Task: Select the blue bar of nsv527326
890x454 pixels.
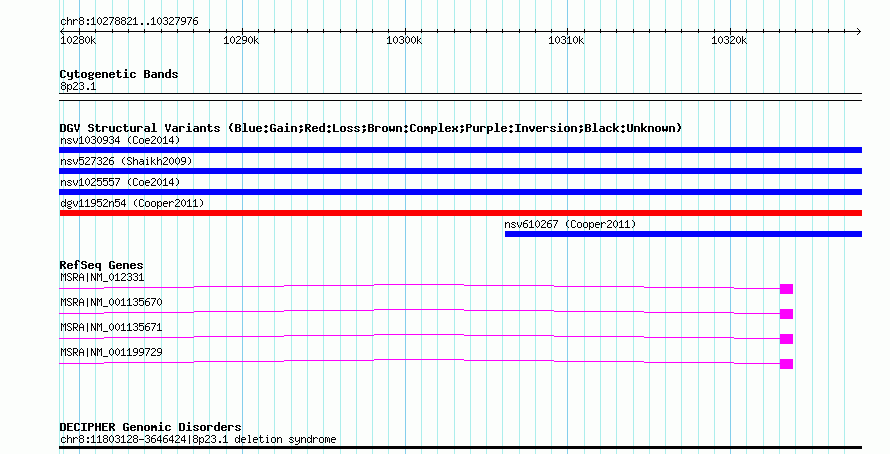Action: (460, 171)
